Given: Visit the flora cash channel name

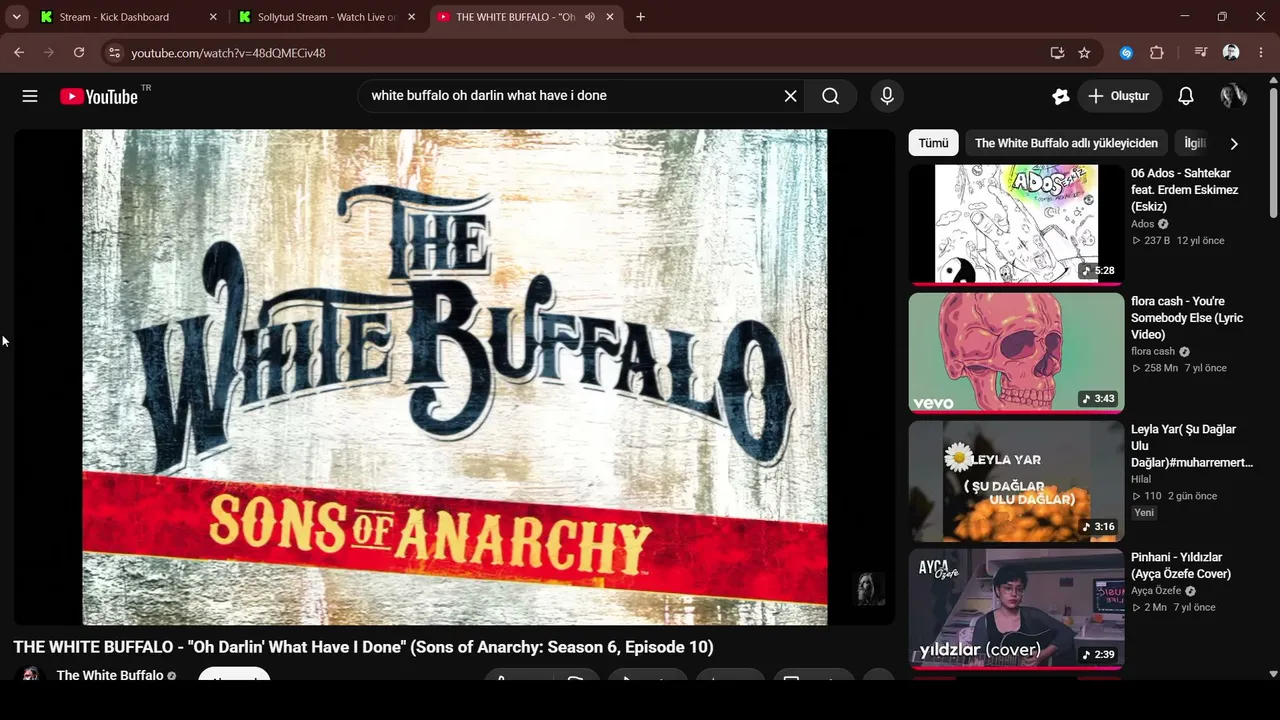Looking at the screenshot, I should click(x=1153, y=352).
